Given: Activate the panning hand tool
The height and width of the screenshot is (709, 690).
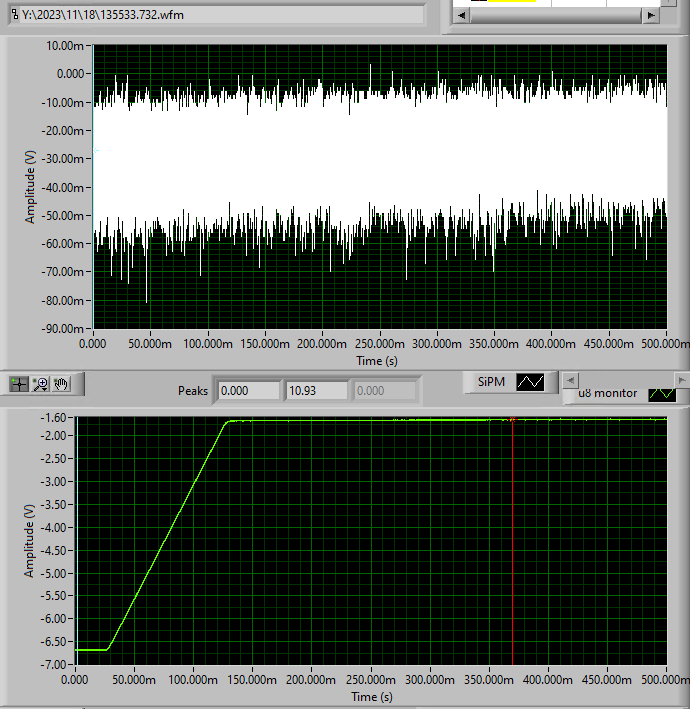Looking at the screenshot, I should [x=61, y=384].
